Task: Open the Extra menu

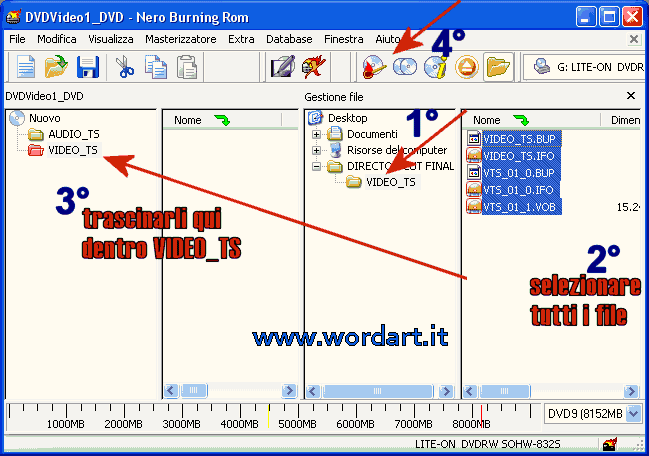Action: (241, 39)
